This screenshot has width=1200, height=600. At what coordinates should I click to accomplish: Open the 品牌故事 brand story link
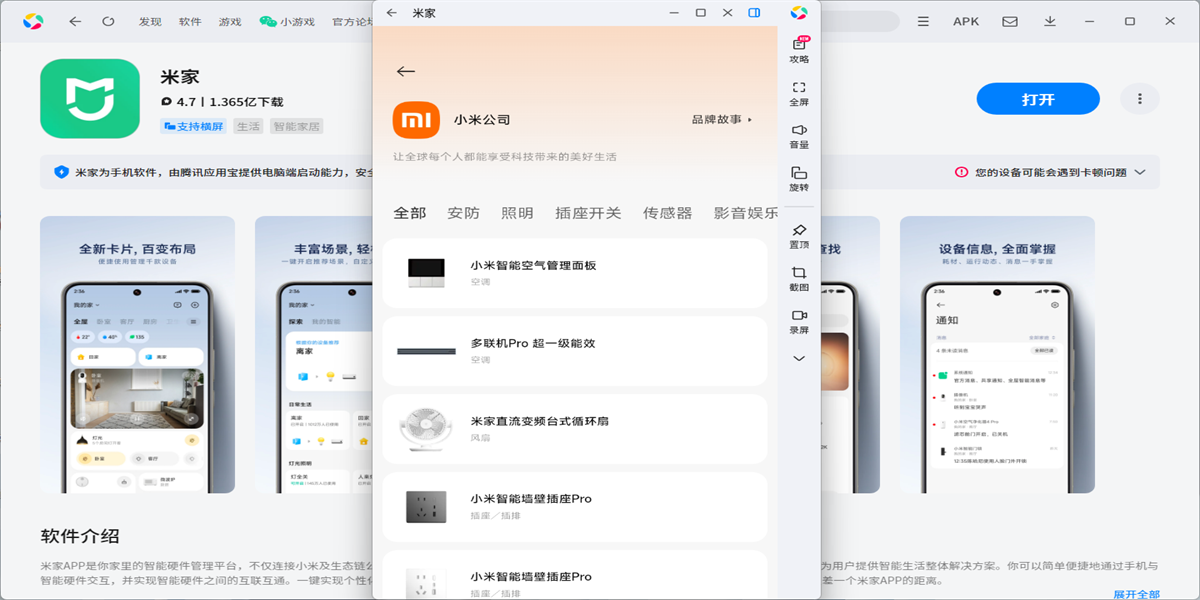720,119
